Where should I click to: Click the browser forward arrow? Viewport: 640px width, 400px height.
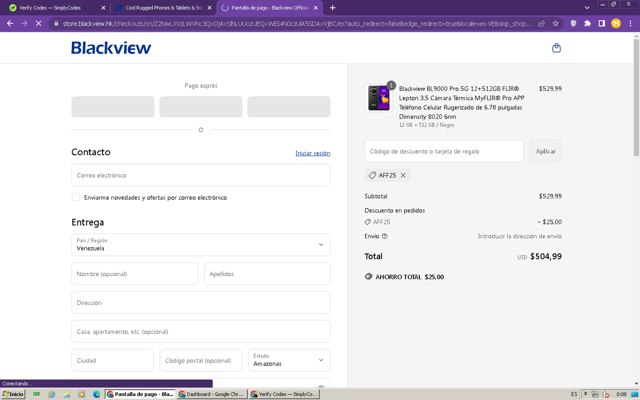[x=24, y=24]
